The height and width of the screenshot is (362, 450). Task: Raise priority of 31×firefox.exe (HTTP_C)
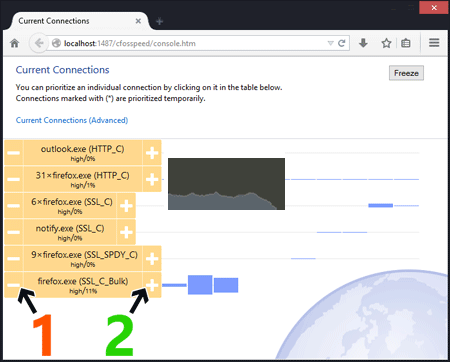pos(152,179)
